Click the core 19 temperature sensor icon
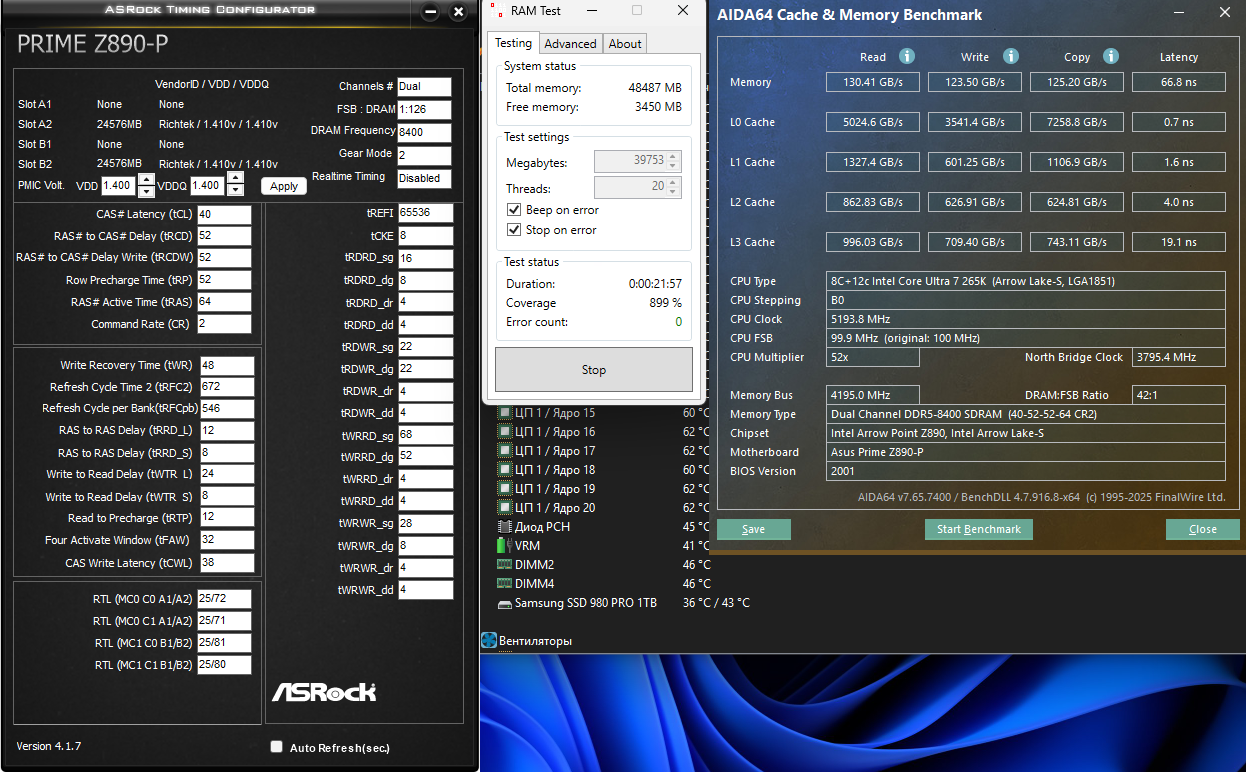Screen dimensions: 1246x772 coord(505,489)
